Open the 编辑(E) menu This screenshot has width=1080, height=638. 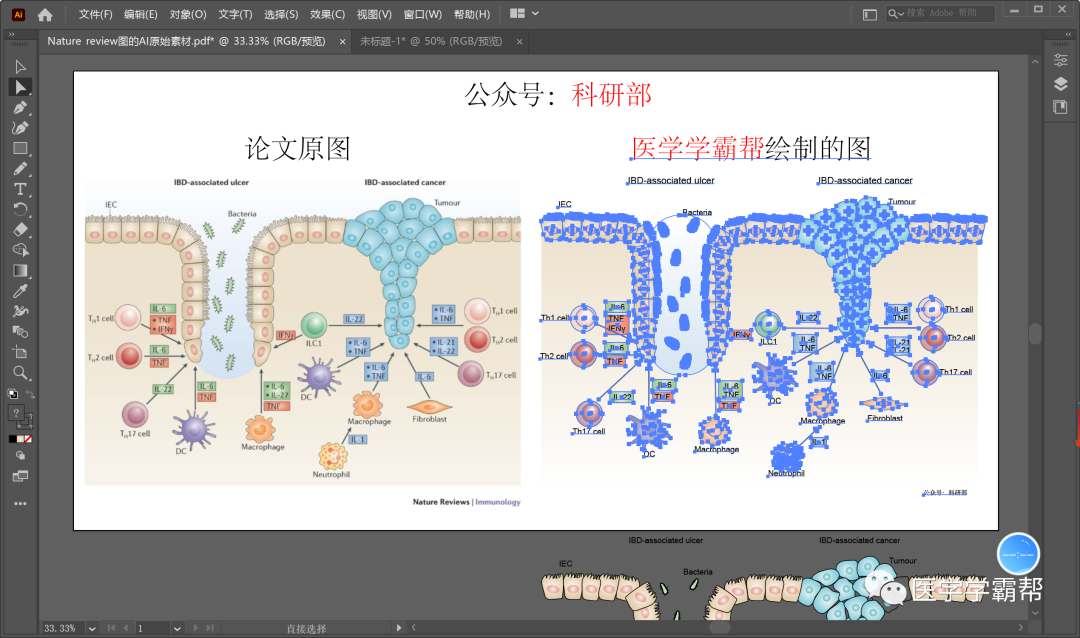[x=141, y=14]
